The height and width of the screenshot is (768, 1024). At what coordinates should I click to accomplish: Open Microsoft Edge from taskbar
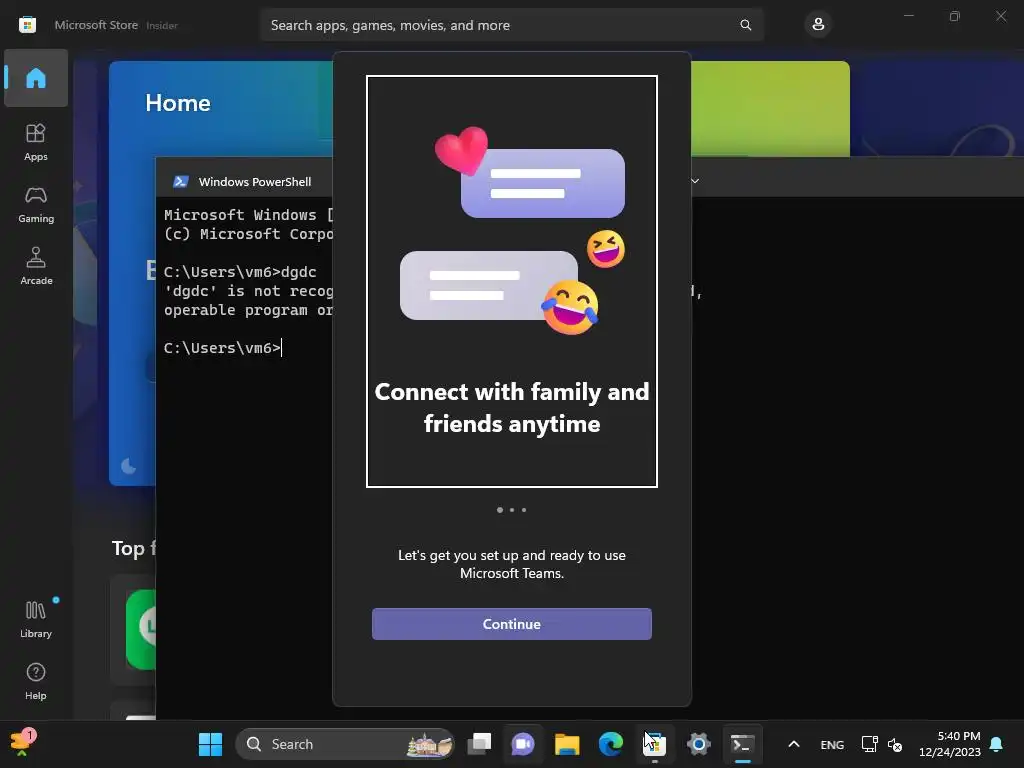point(611,744)
